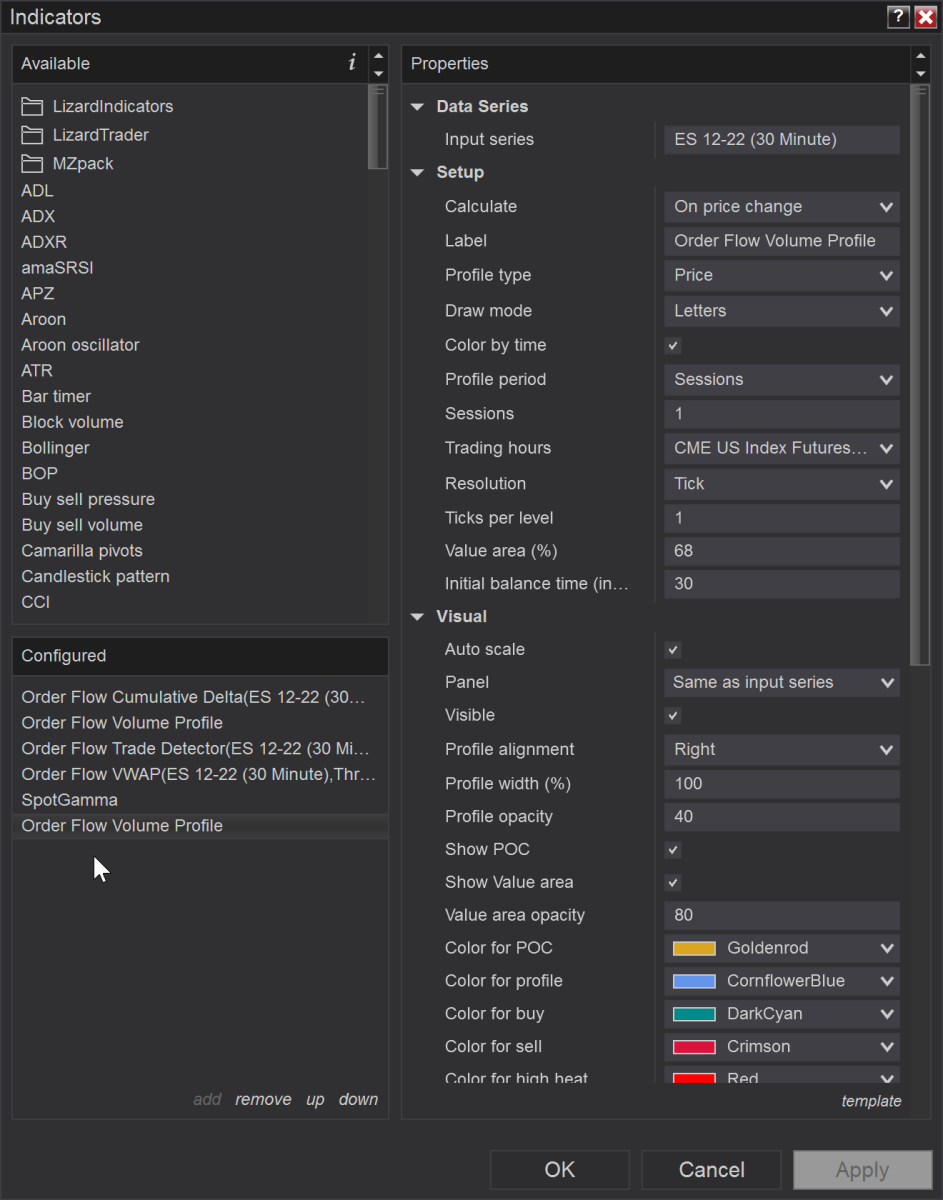Open the MZpack folder icon
943x1200 pixels.
(x=32, y=163)
